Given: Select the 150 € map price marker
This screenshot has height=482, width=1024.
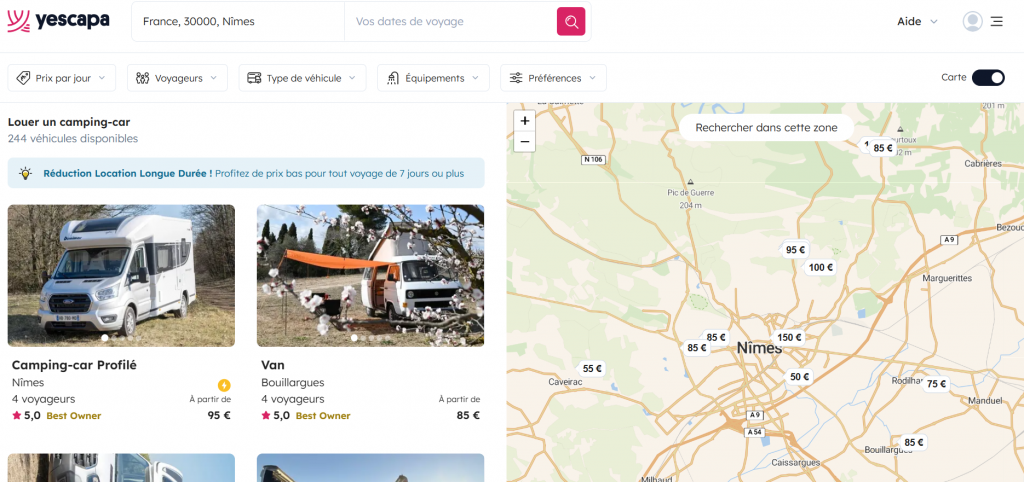Looking at the screenshot, I should [789, 338].
